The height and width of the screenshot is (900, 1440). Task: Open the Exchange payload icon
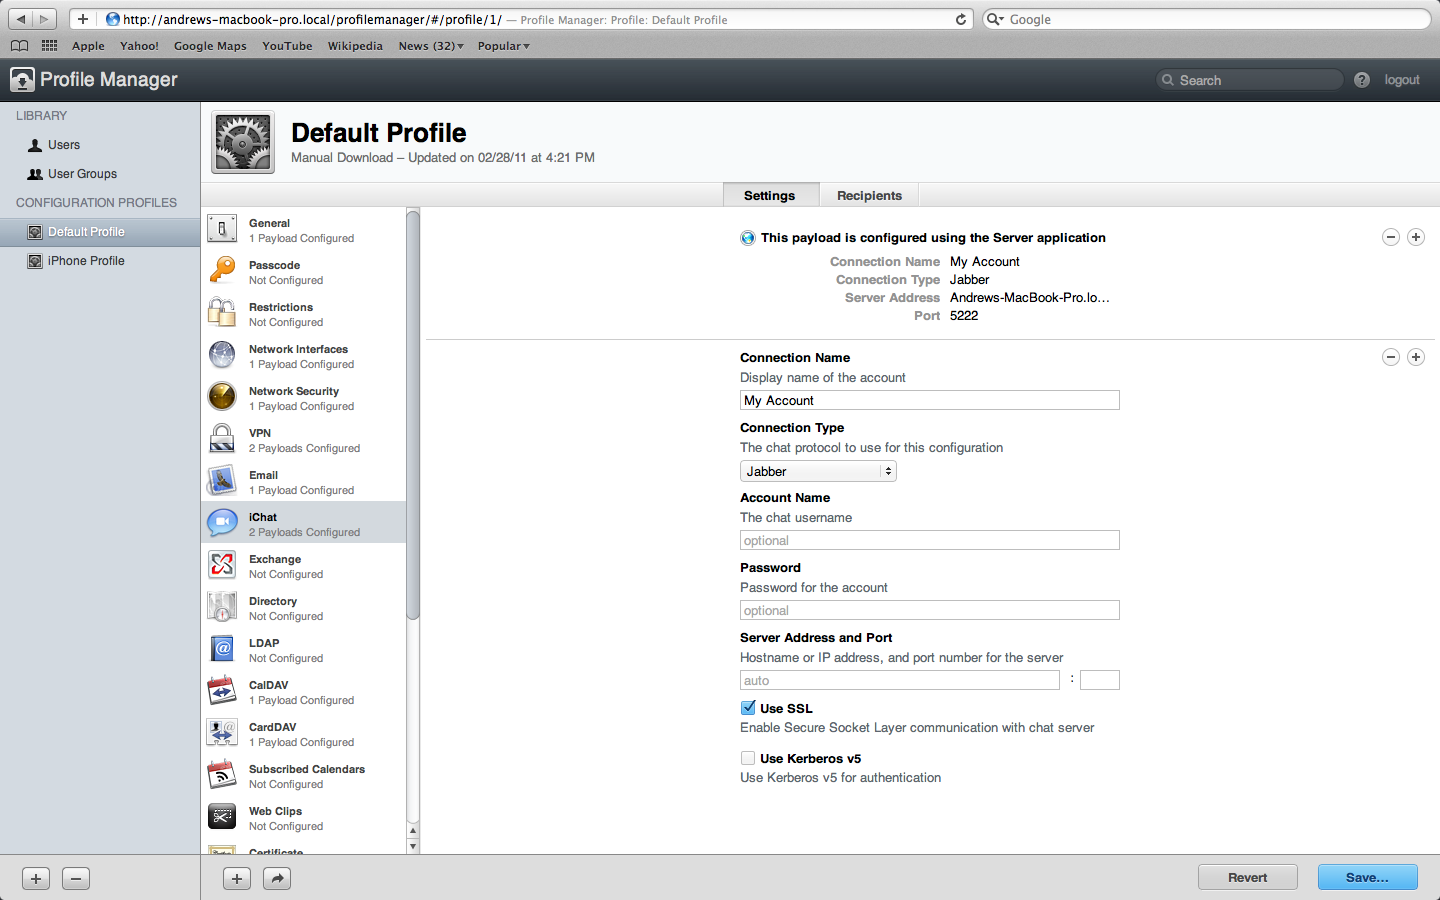[222, 565]
